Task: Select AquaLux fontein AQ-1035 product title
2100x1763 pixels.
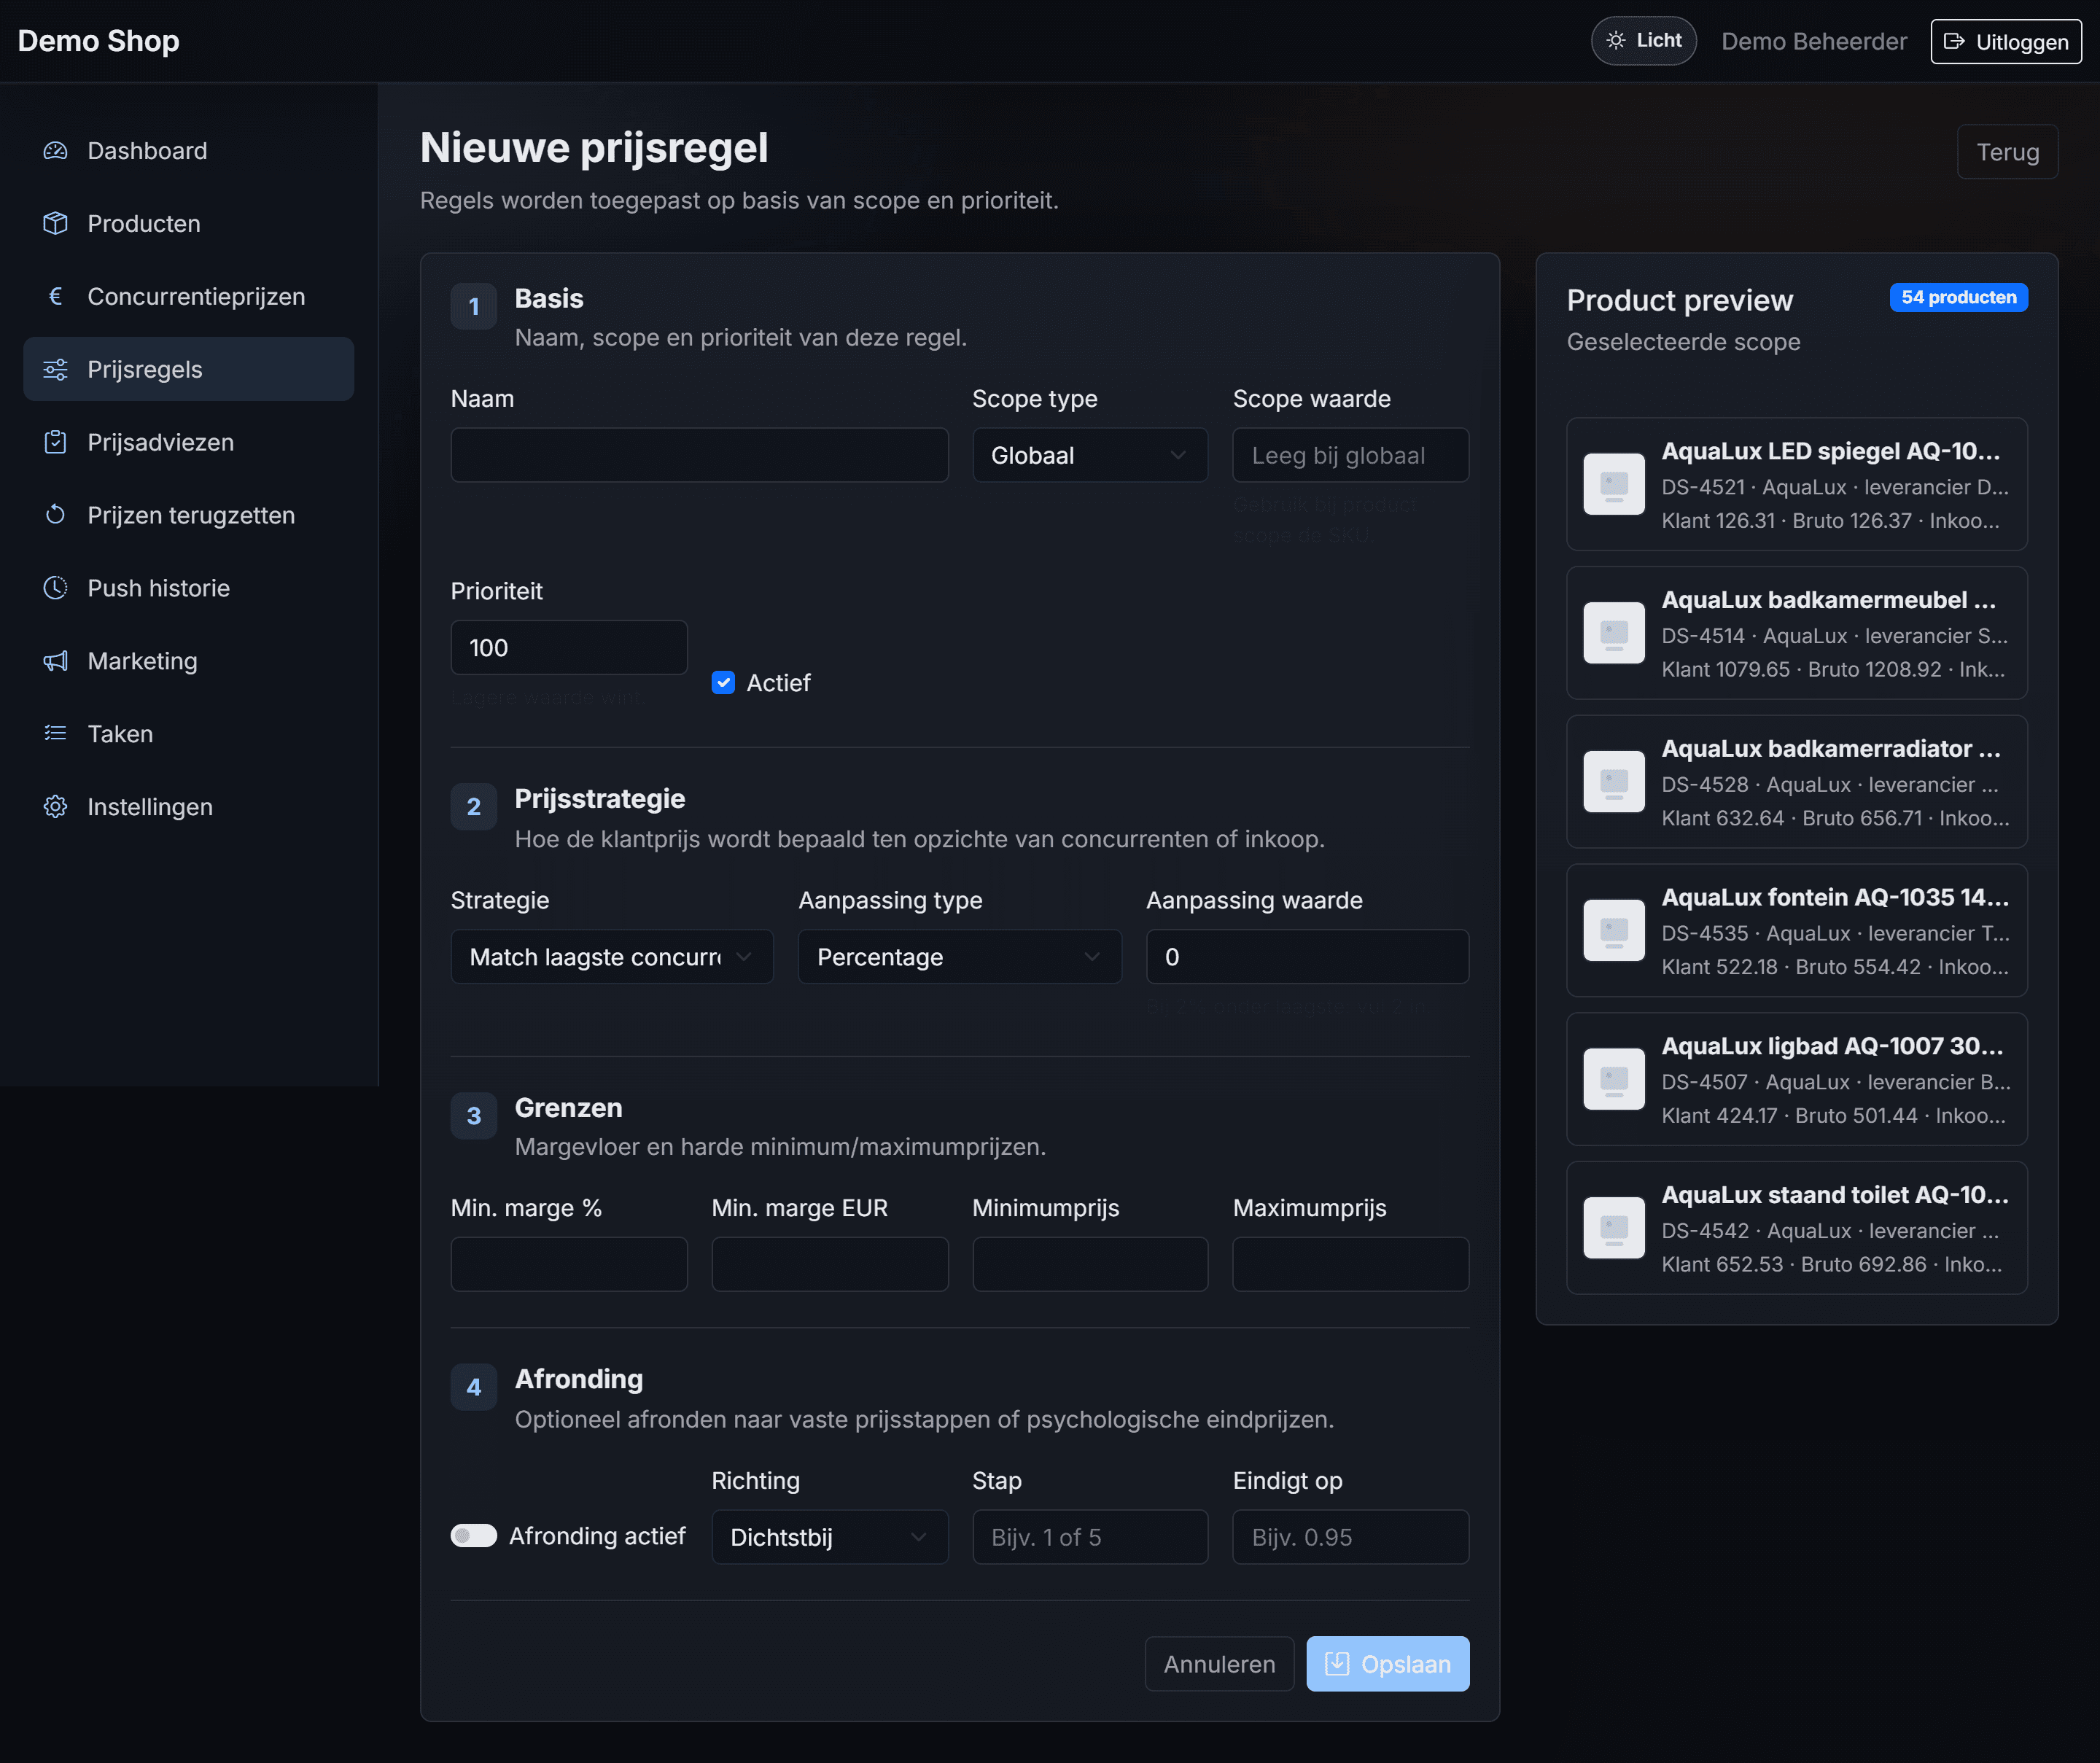Action: click(1835, 898)
